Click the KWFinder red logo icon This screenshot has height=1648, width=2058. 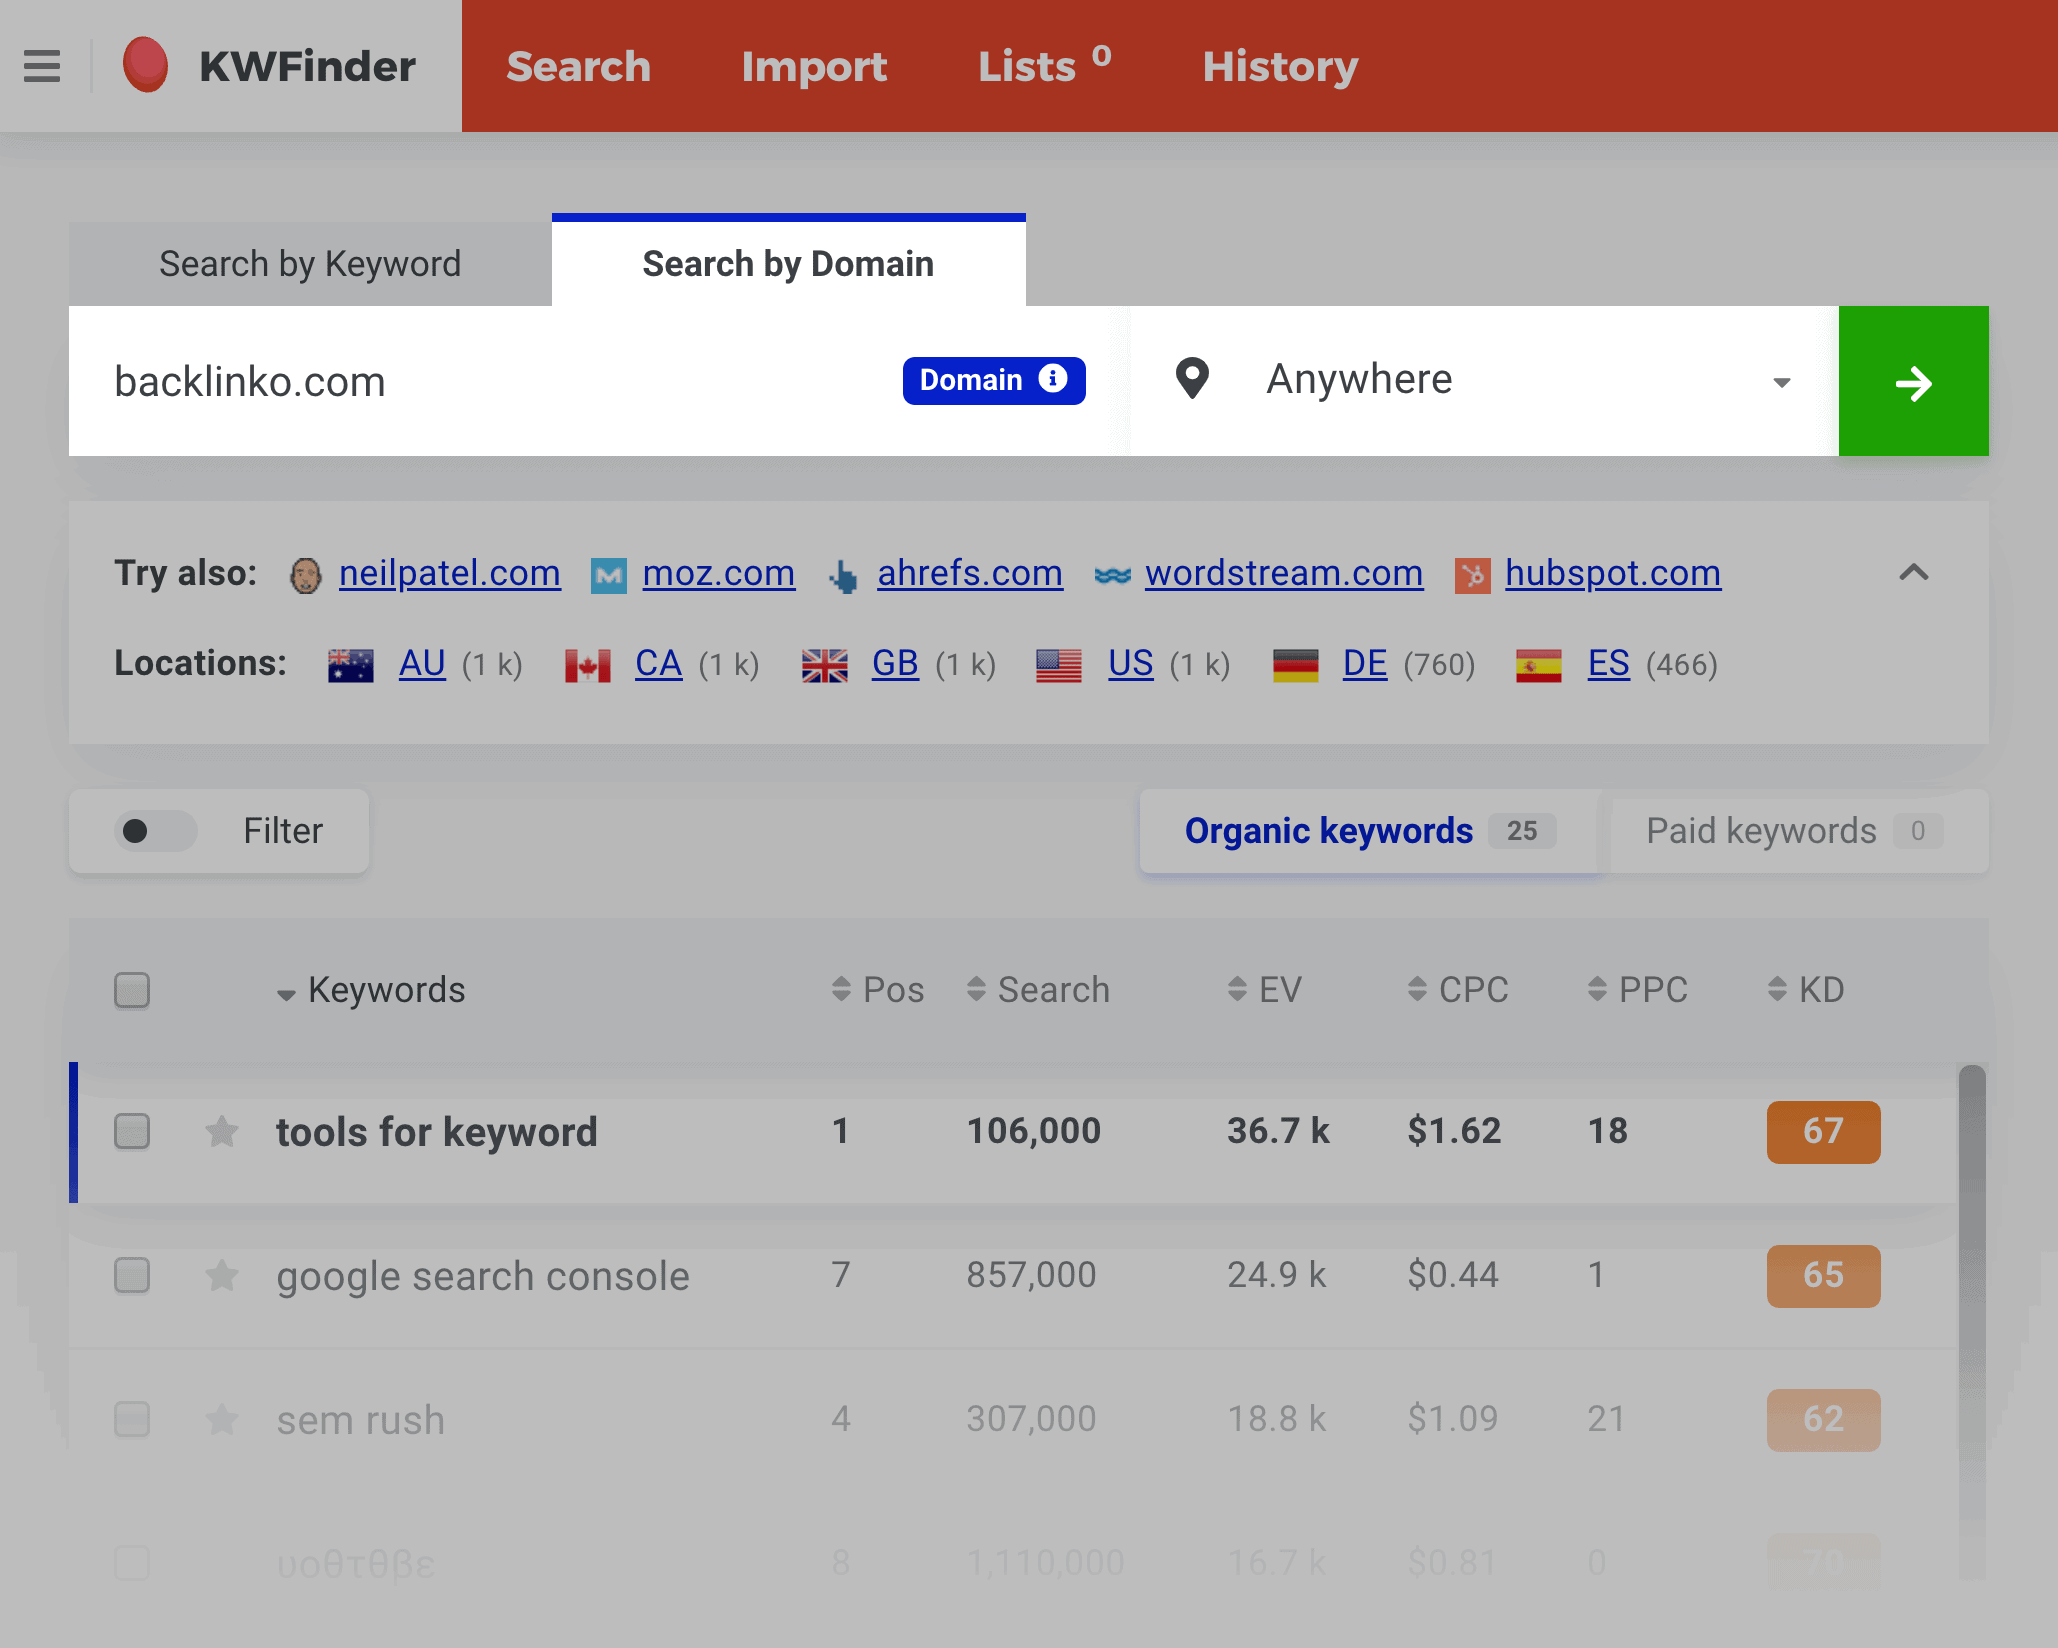coord(145,65)
